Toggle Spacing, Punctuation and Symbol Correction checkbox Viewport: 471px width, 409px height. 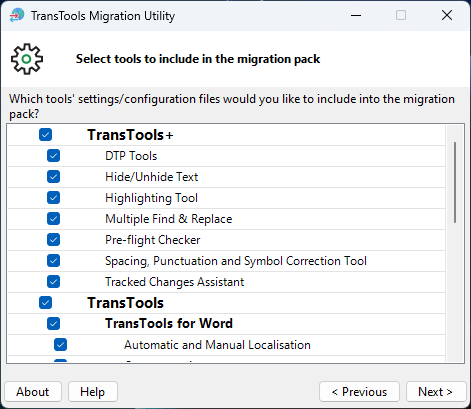click(x=53, y=261)
